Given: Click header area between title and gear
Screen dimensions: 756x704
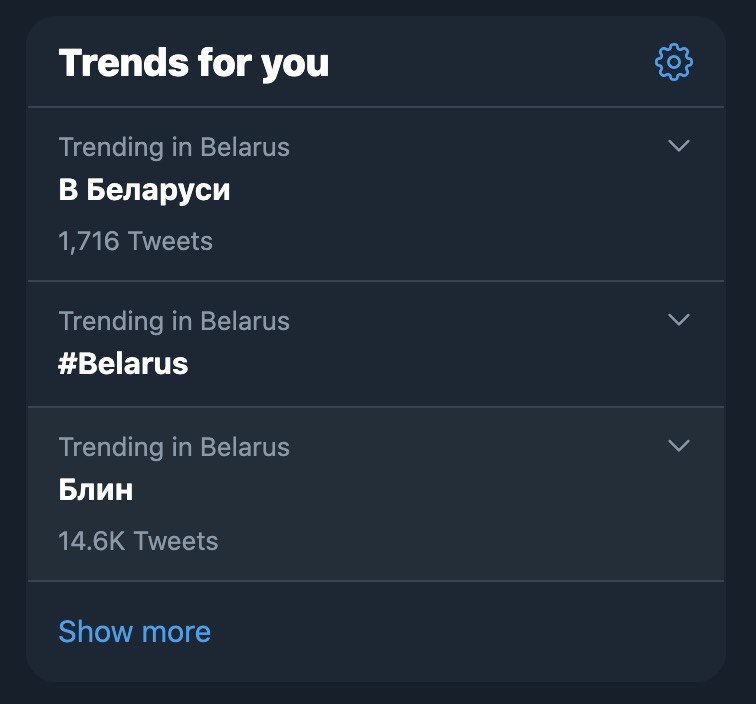Looking at the screenshot, I should [492, 63].
